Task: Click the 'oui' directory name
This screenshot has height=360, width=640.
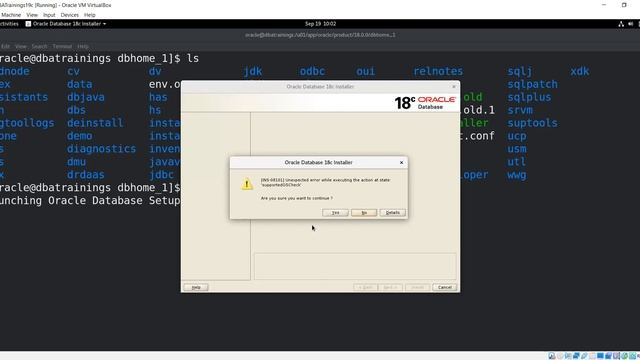Action: click(x=365, y=71)
